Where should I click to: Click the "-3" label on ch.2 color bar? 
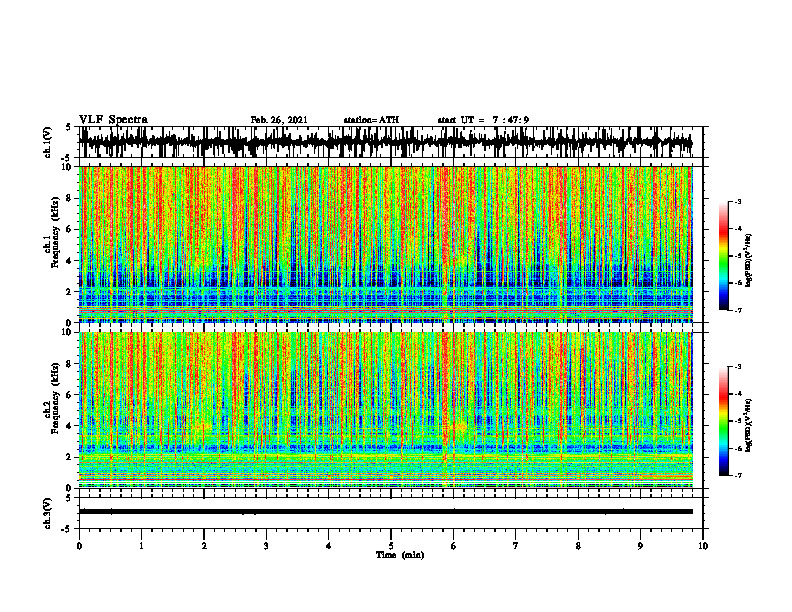[738, 367]
